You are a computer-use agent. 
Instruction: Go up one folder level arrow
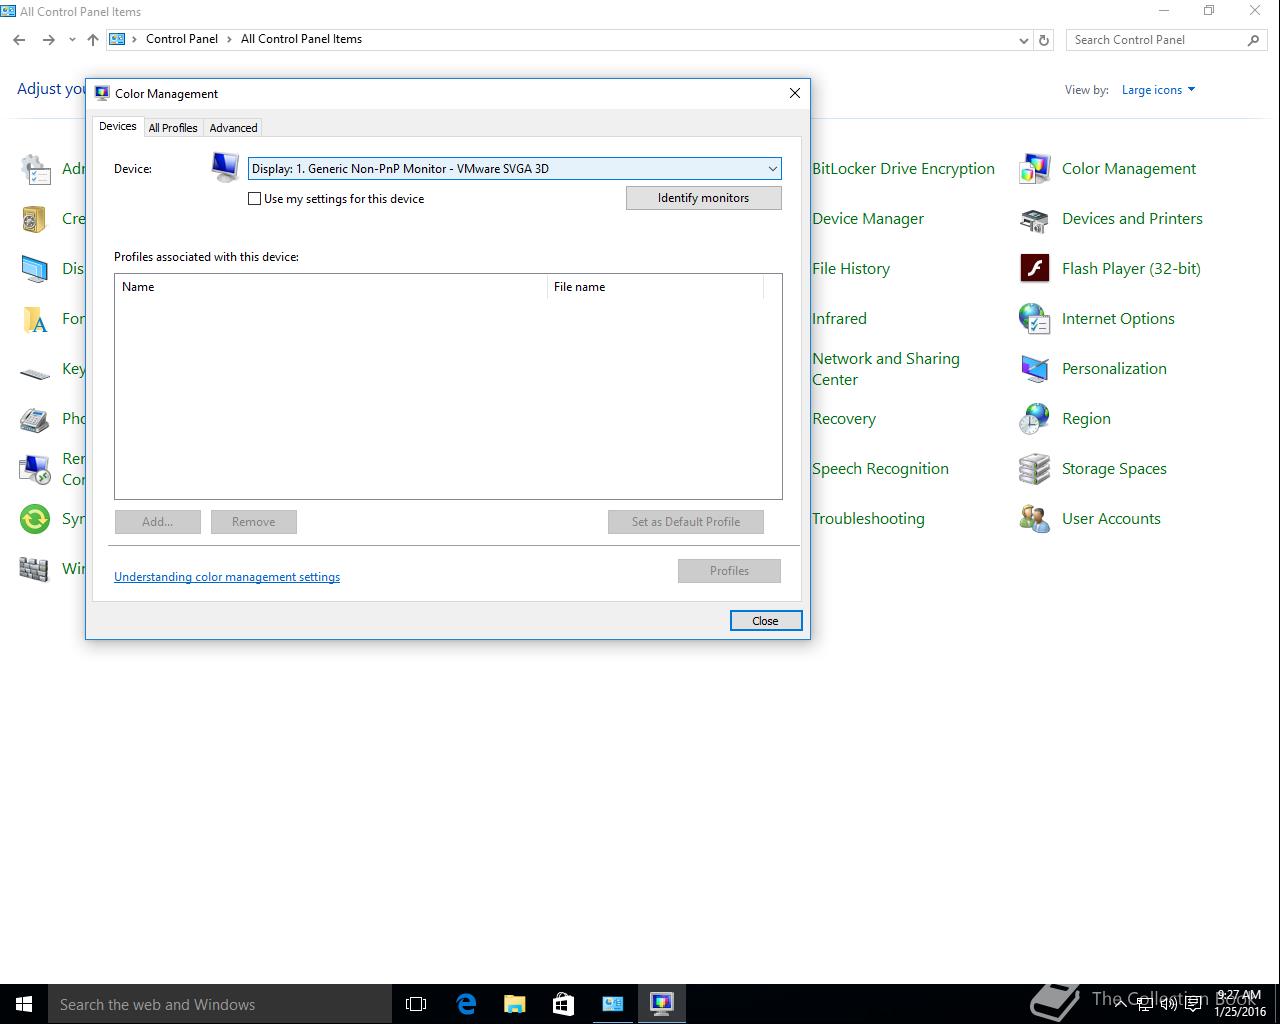[93, 40]
